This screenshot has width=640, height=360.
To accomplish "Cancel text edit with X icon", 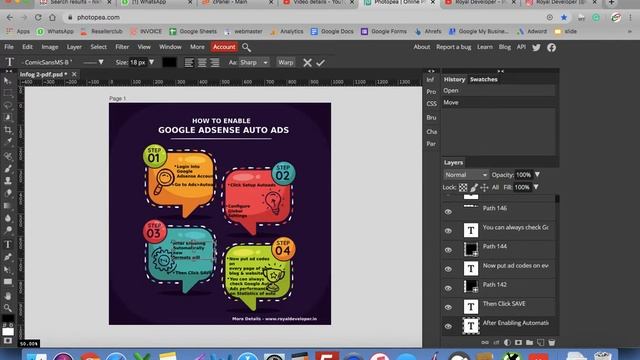I will (x=307, y=62).
